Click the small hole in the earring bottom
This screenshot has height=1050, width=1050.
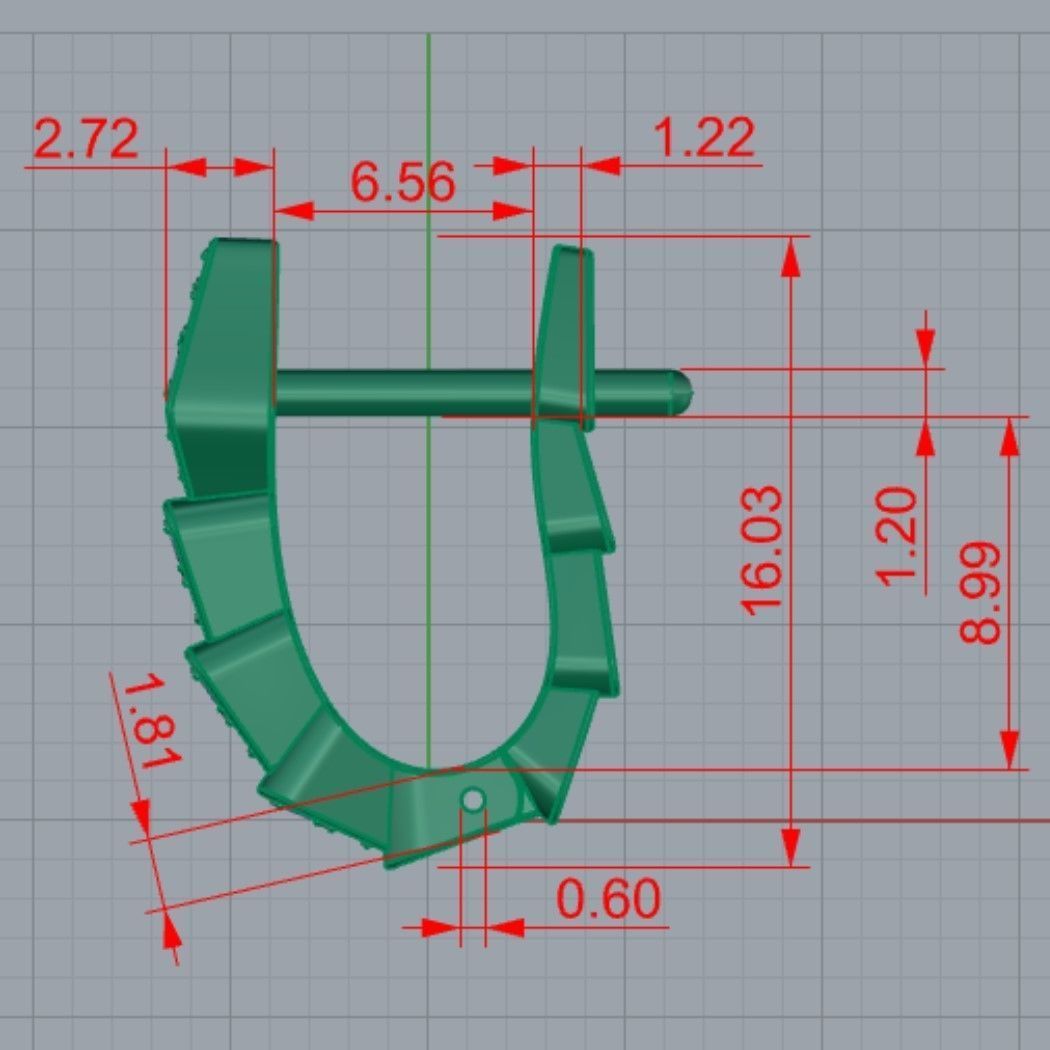(x=473, y=800)
